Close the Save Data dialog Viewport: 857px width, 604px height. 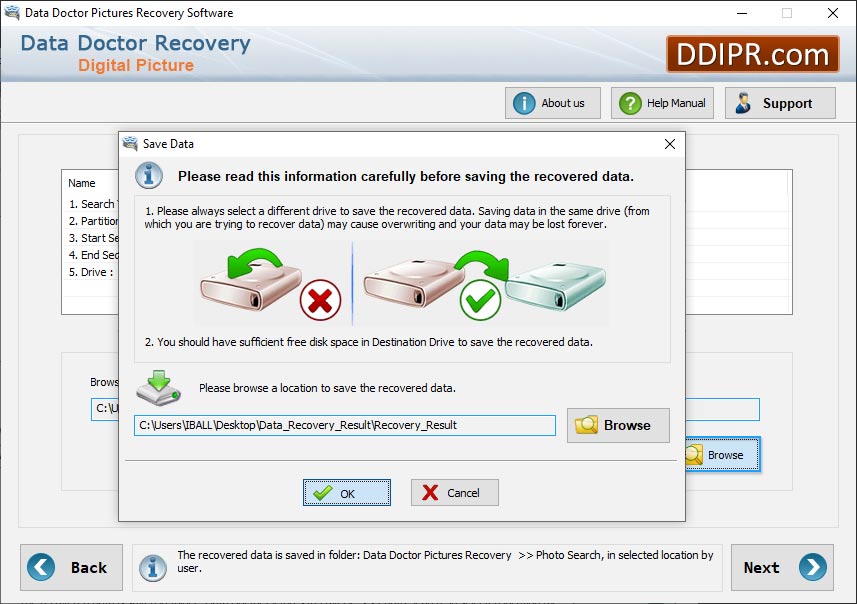pos(669,144)
